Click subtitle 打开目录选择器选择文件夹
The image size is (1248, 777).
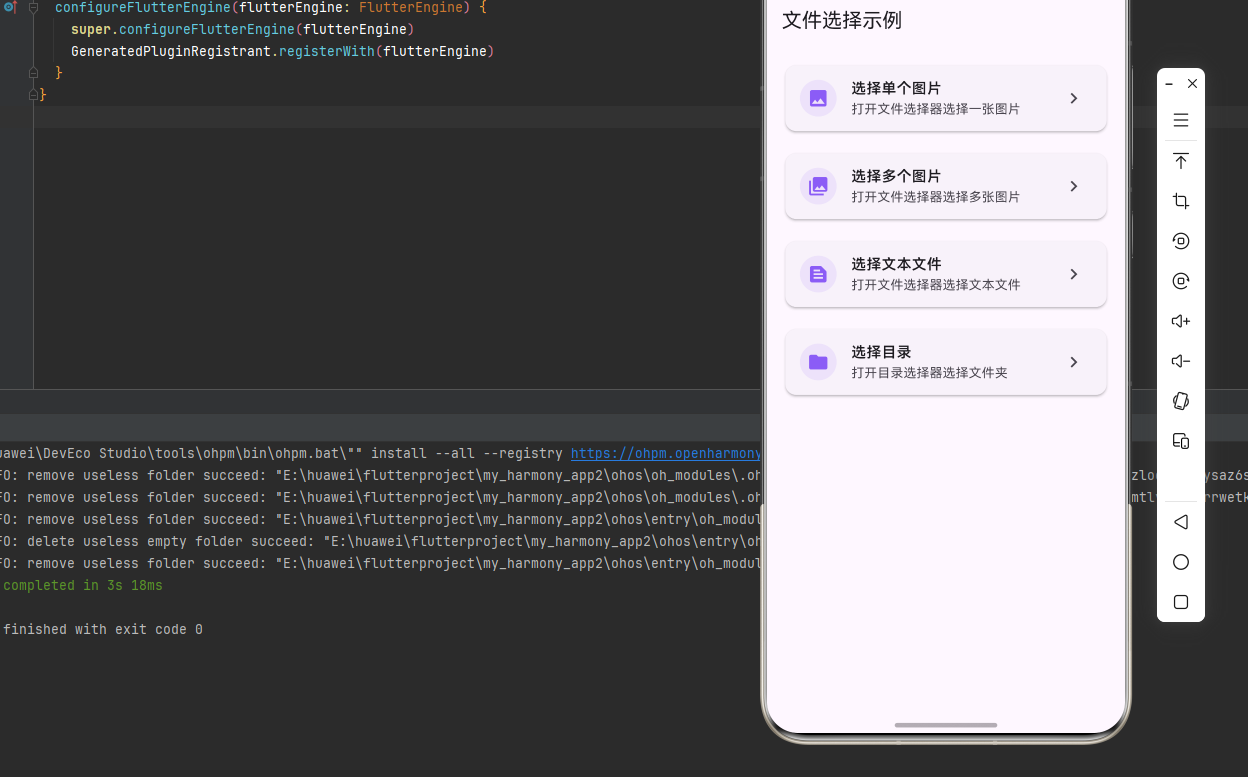929,373
